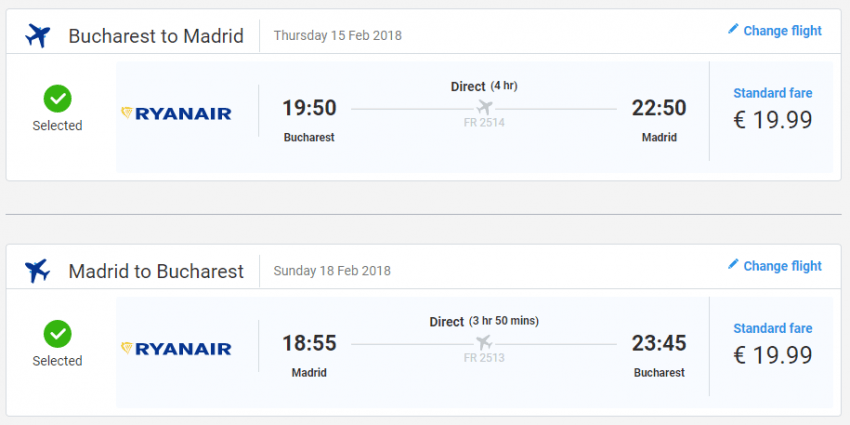
Task: Click the plane icon above FR 2514
Action: (x=486, y=108)
